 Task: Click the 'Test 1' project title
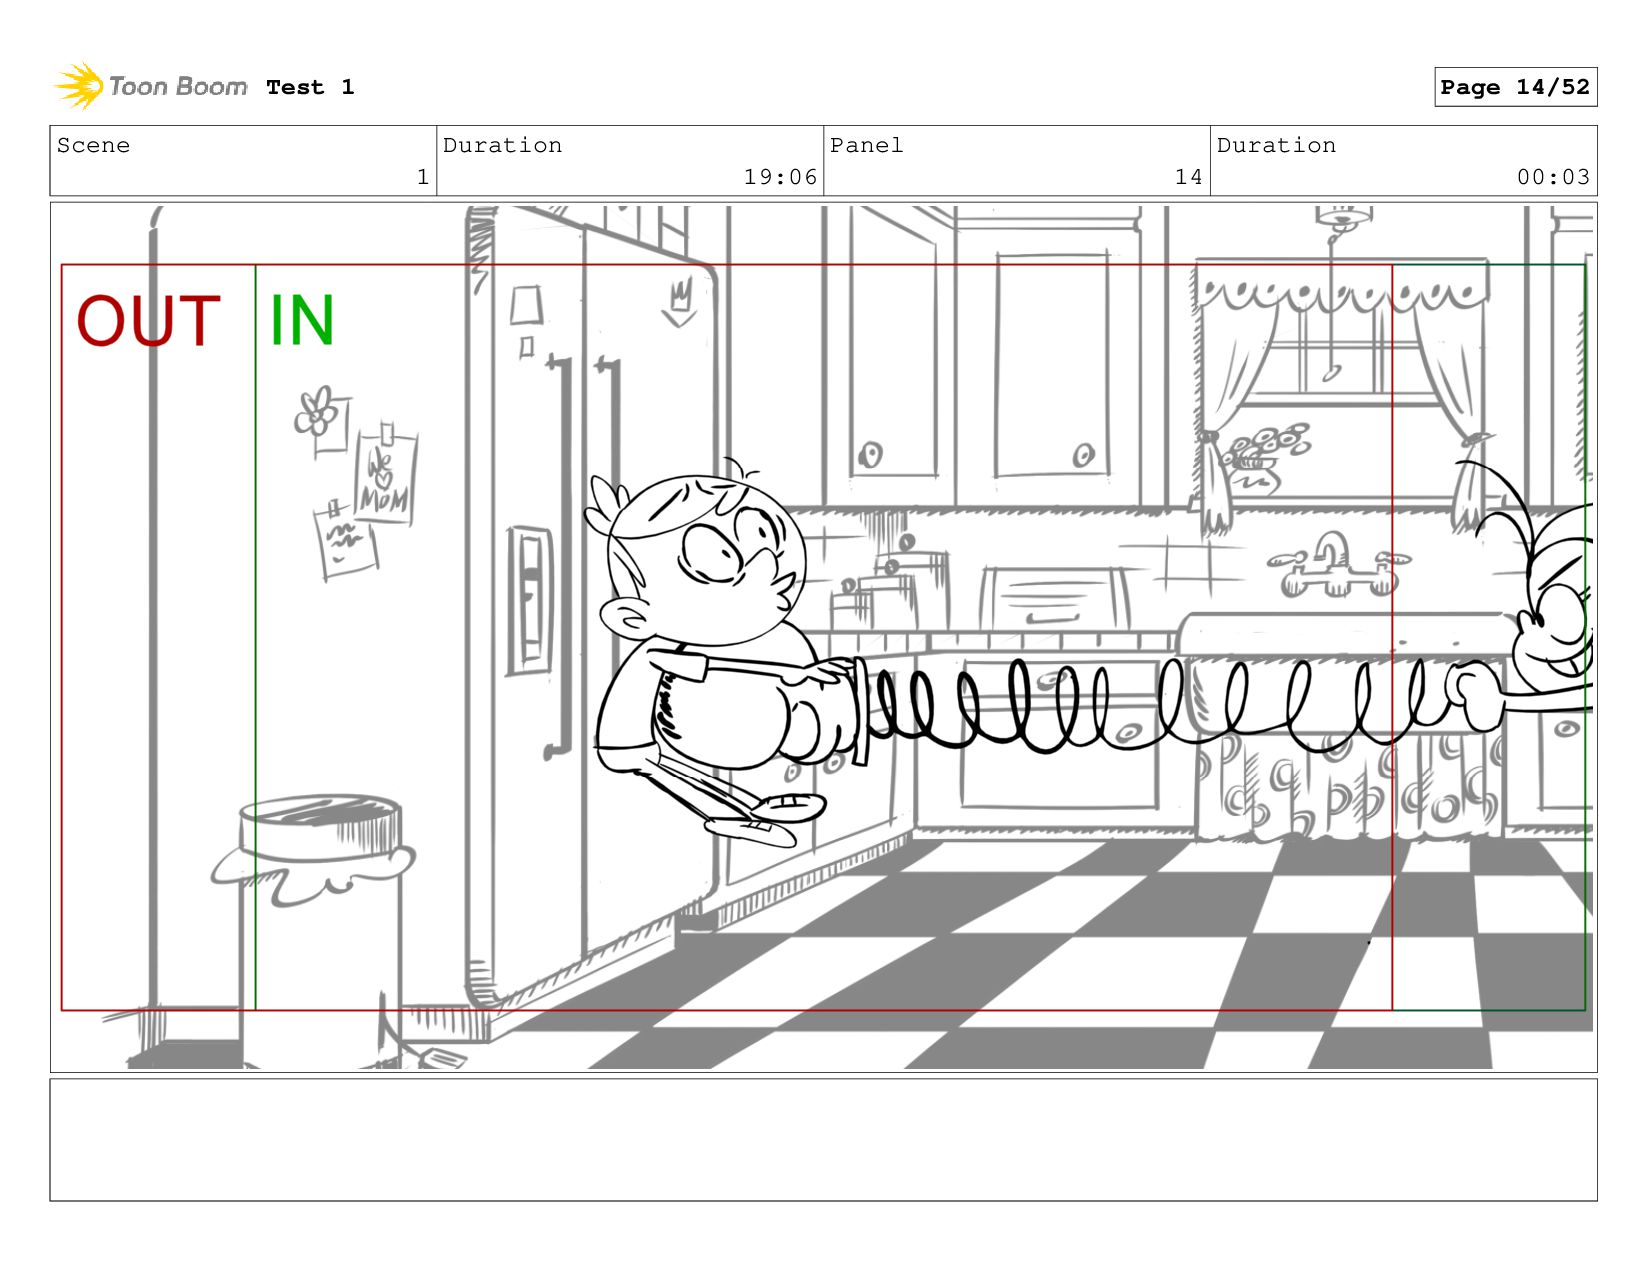[310, 87]
